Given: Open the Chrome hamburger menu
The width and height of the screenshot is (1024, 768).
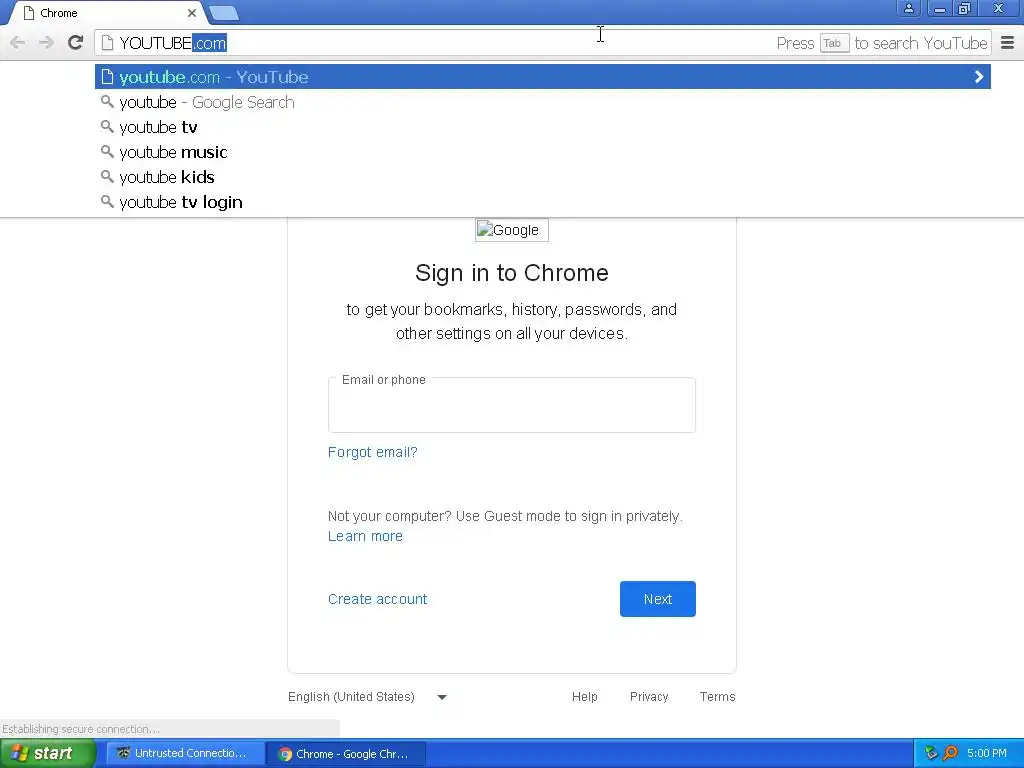Looking at the screenshot, I should [1008, 43].
